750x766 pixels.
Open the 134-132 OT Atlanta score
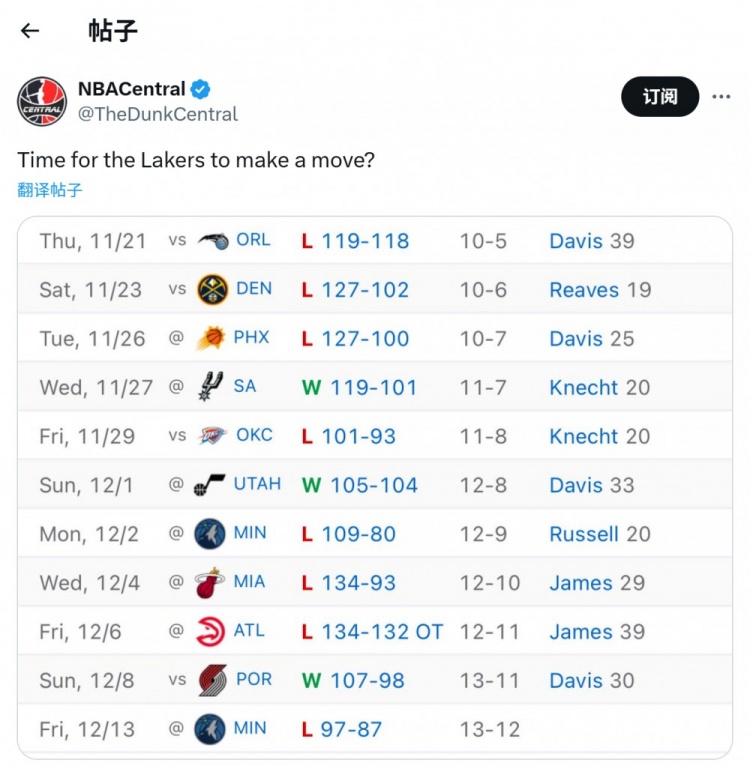pyautogui.click(x=381, y=632)
